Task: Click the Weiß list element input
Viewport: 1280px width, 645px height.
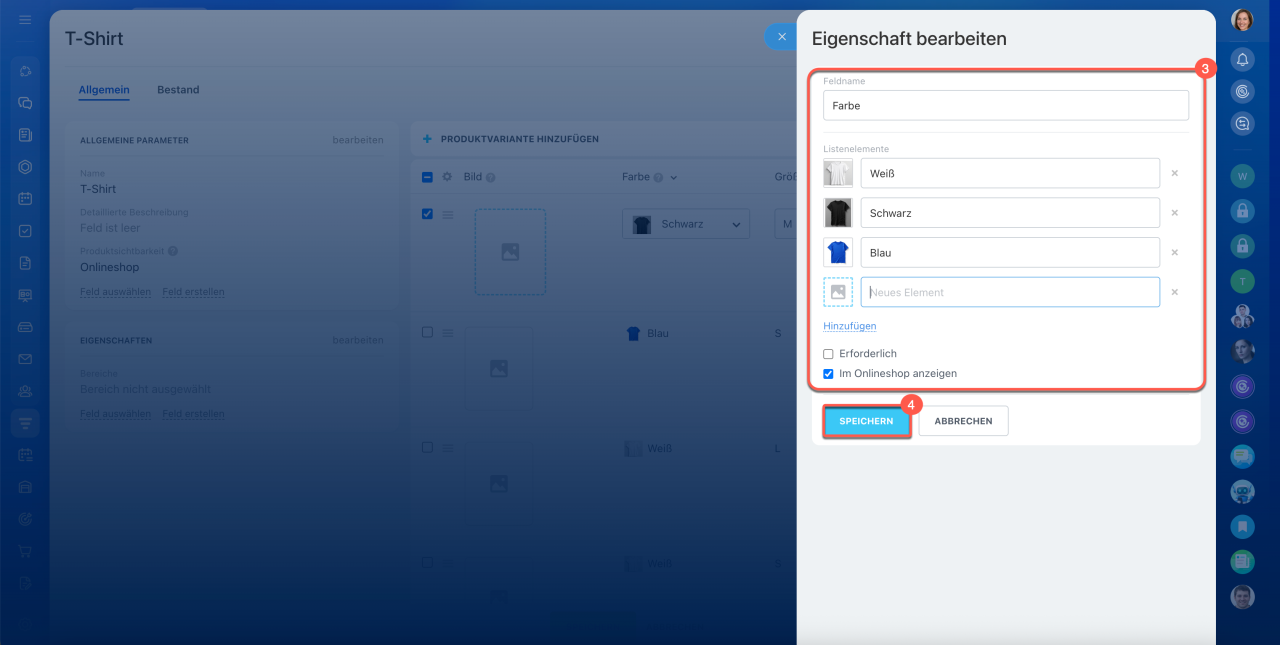Action: pos(1010,173)
